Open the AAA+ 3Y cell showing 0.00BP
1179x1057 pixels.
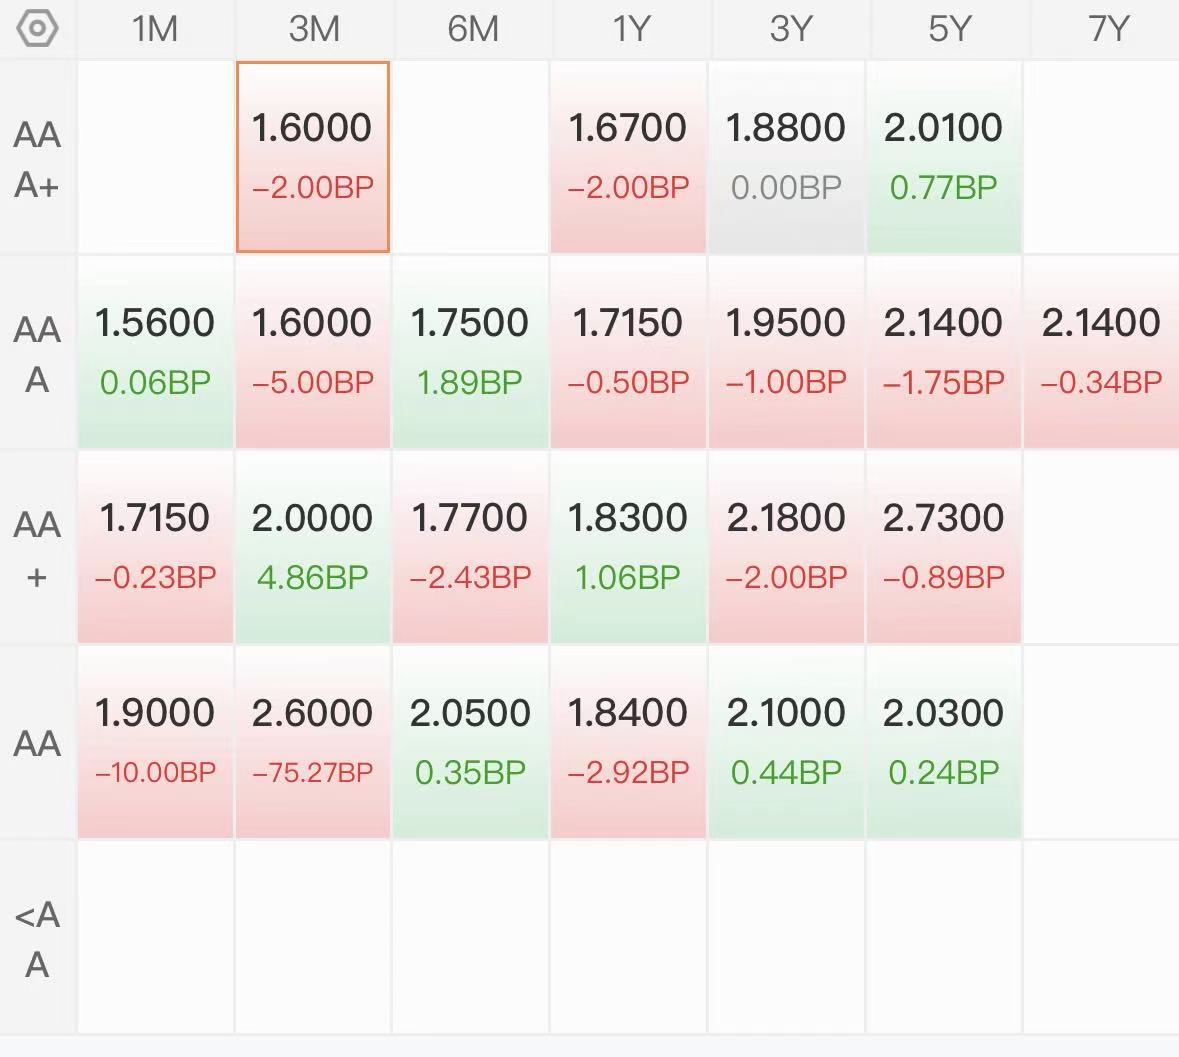786,157
